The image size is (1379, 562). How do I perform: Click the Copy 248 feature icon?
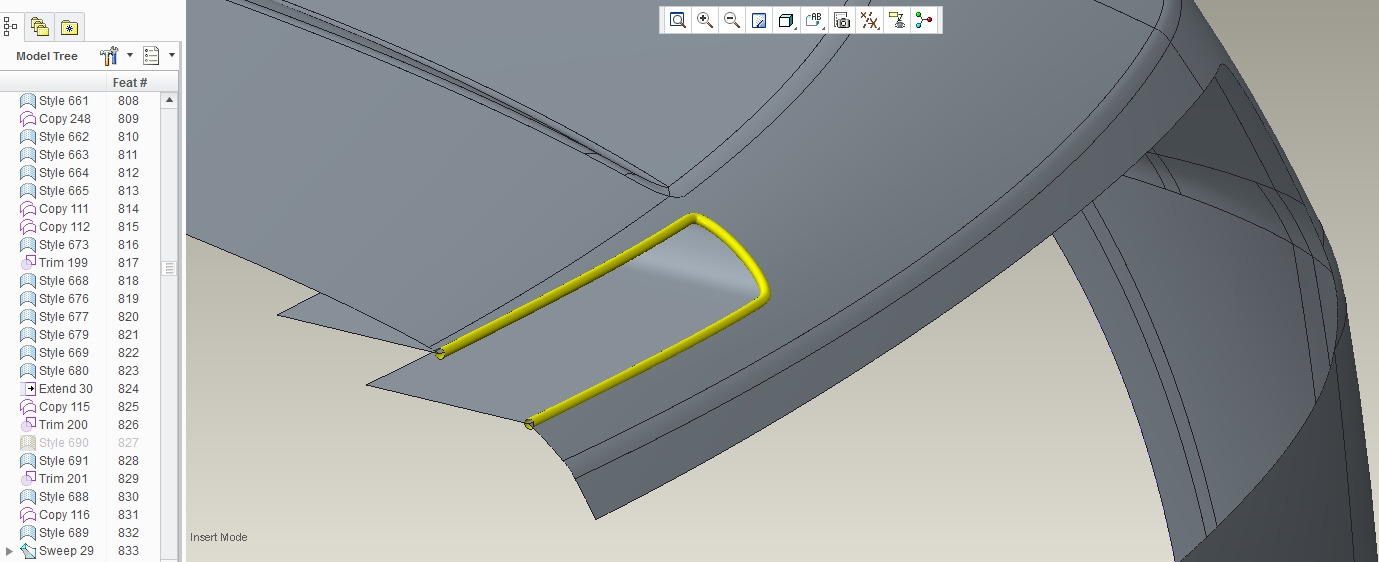click(28, 119)
